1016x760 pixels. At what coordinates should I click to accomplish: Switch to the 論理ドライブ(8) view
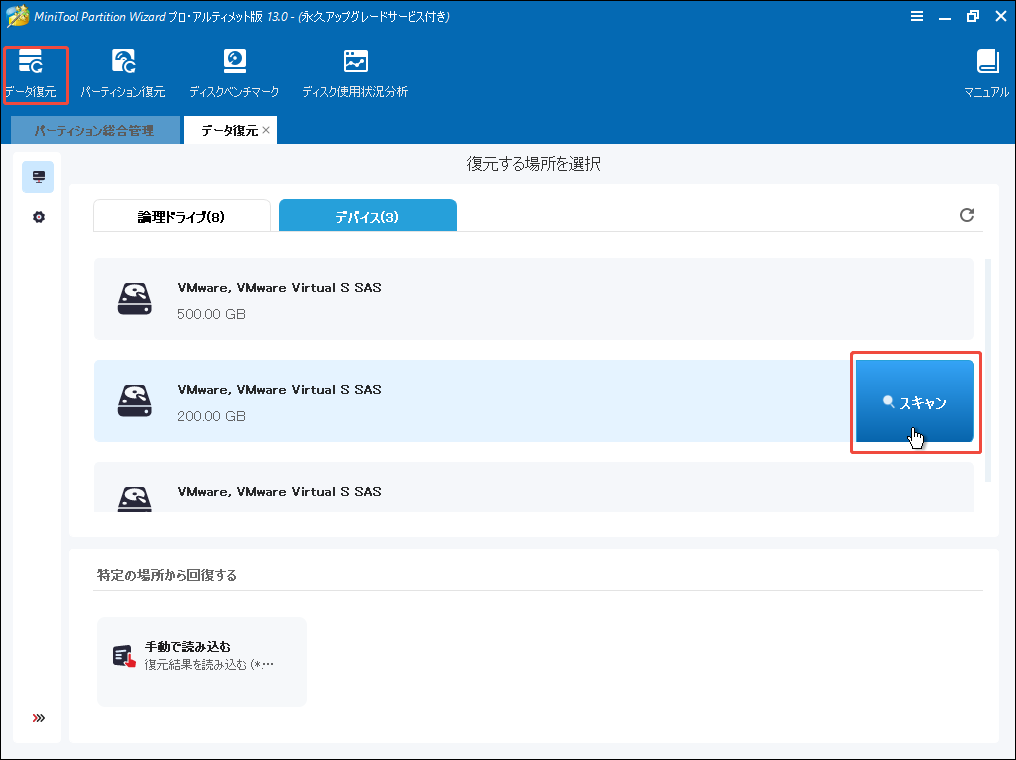click(181, 215)
